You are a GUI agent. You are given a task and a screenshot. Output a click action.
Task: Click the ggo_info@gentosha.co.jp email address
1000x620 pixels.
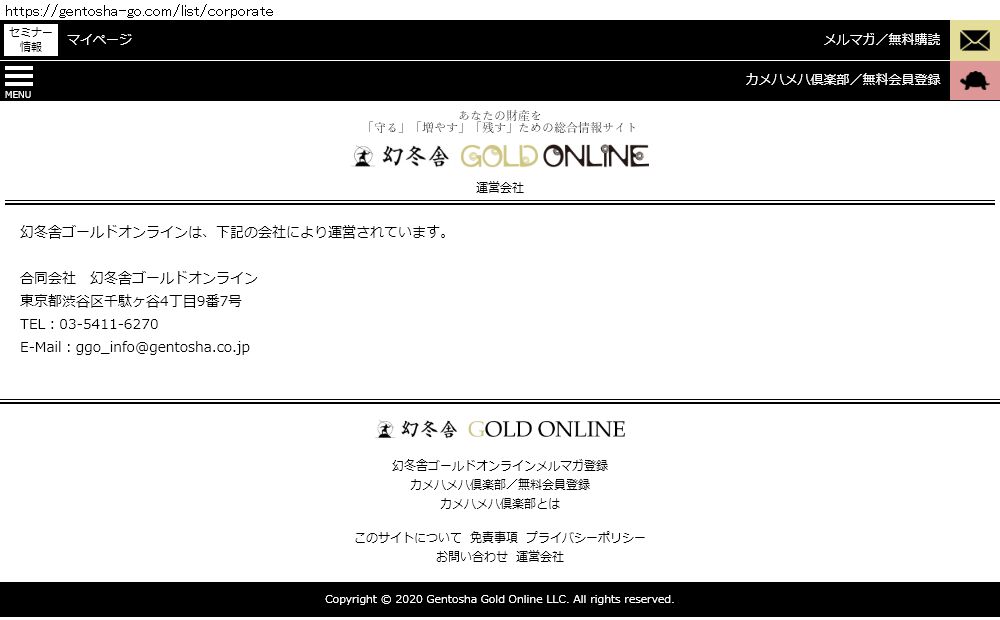coord(163,347)
